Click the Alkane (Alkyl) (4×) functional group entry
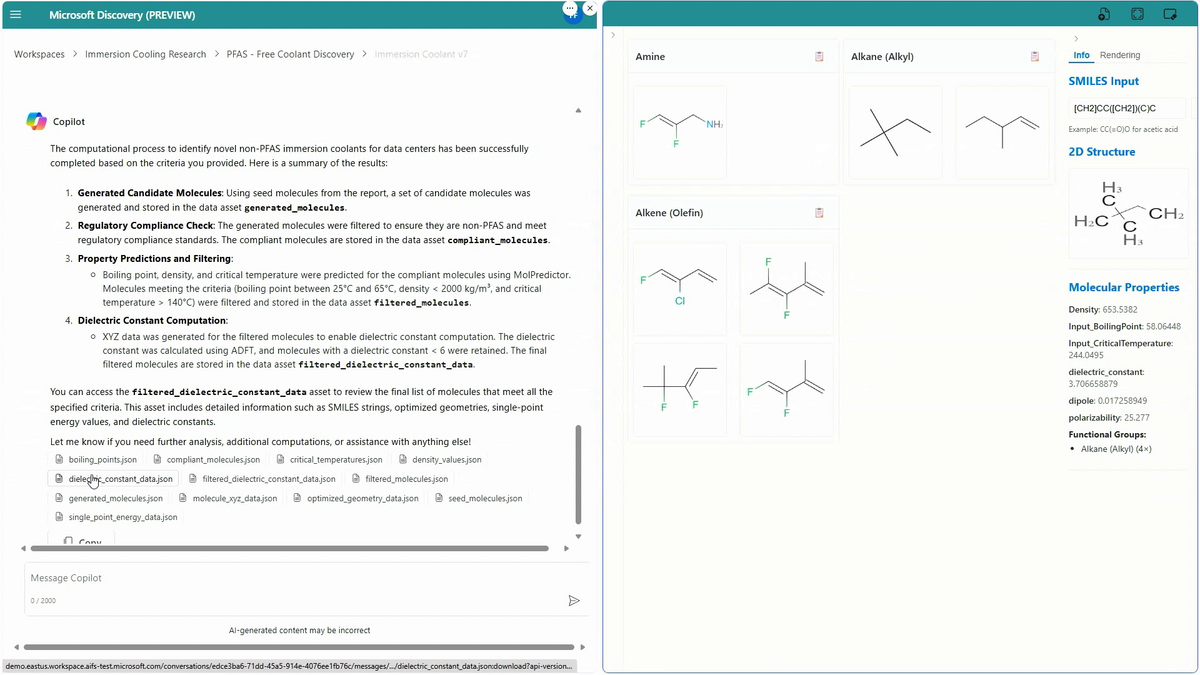 (x=1116, y=449)
